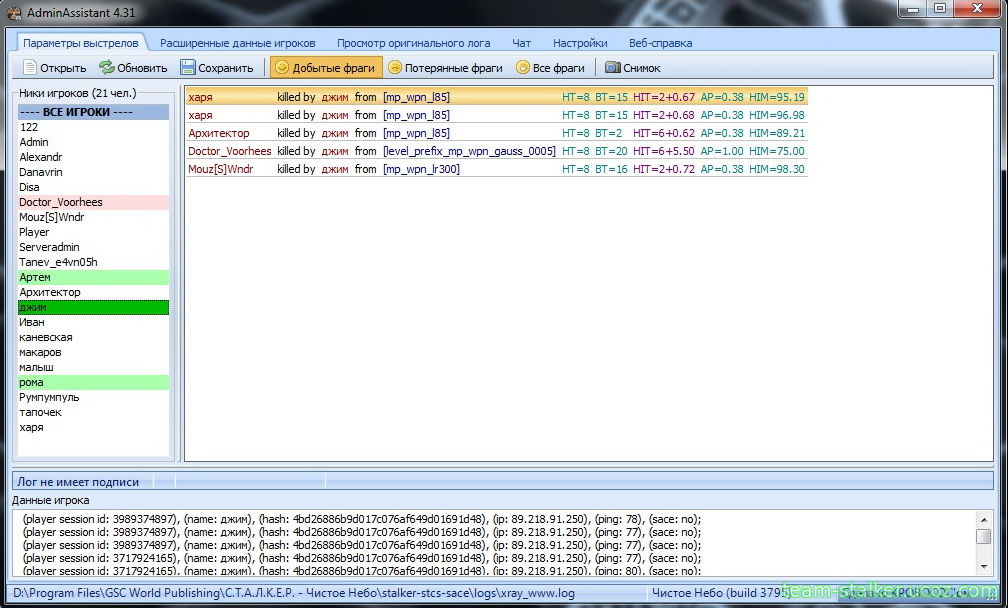Click the Открыть document icon
1008x608 pixels.
click(30, 67)
